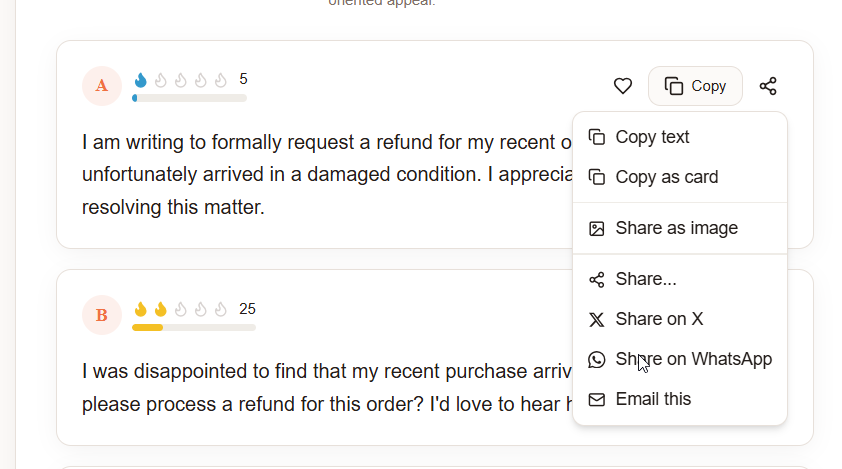This screenshot has height=469, width=842.
Task: Open the Share... menu entry
Action: tap(646, 279)
